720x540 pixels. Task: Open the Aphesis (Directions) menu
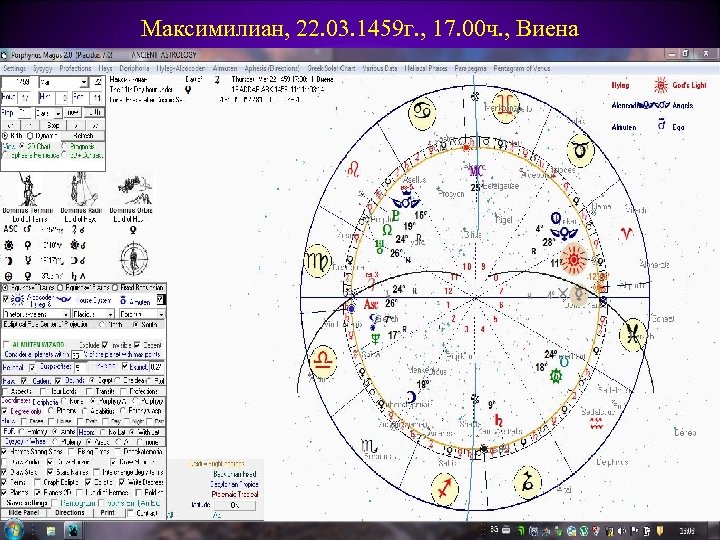click(272, 68)
